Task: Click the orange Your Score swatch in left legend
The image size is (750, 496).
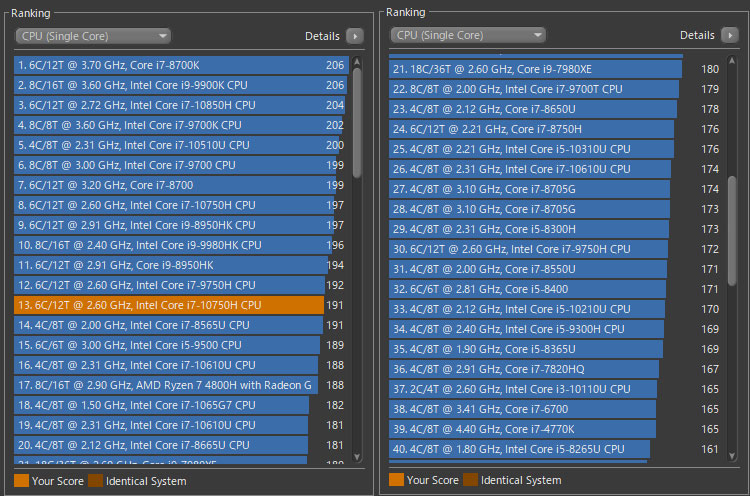Action: tap(21, 481)
